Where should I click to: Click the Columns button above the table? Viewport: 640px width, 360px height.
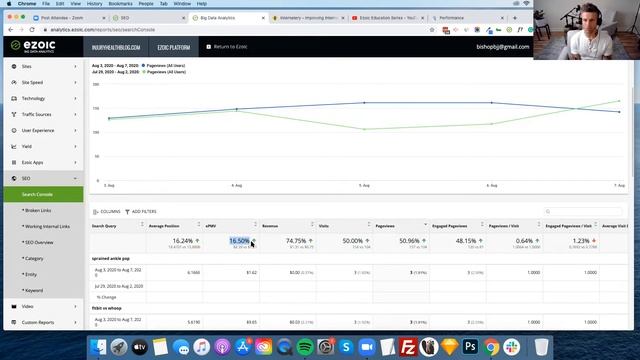tap(107, 212)
